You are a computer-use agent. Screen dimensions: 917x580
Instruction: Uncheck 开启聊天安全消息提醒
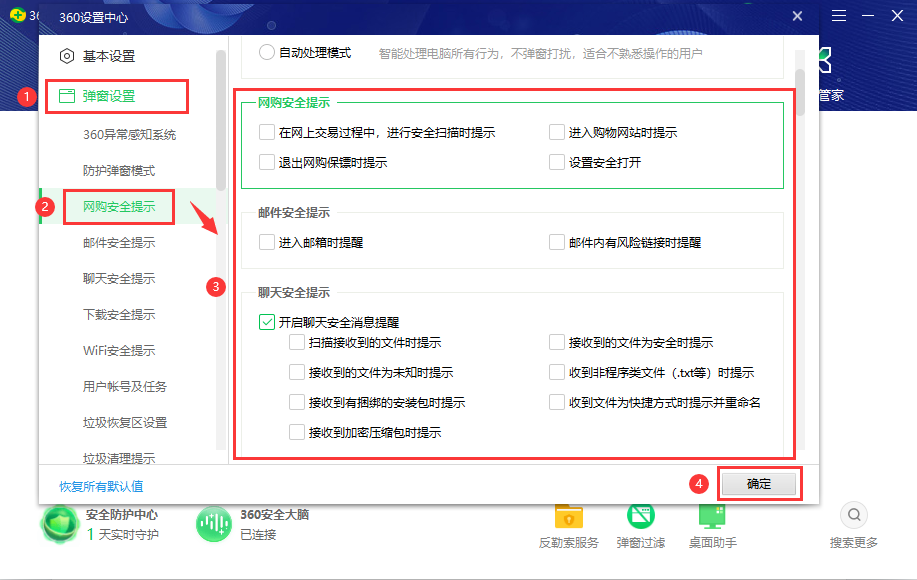(266, 322)
